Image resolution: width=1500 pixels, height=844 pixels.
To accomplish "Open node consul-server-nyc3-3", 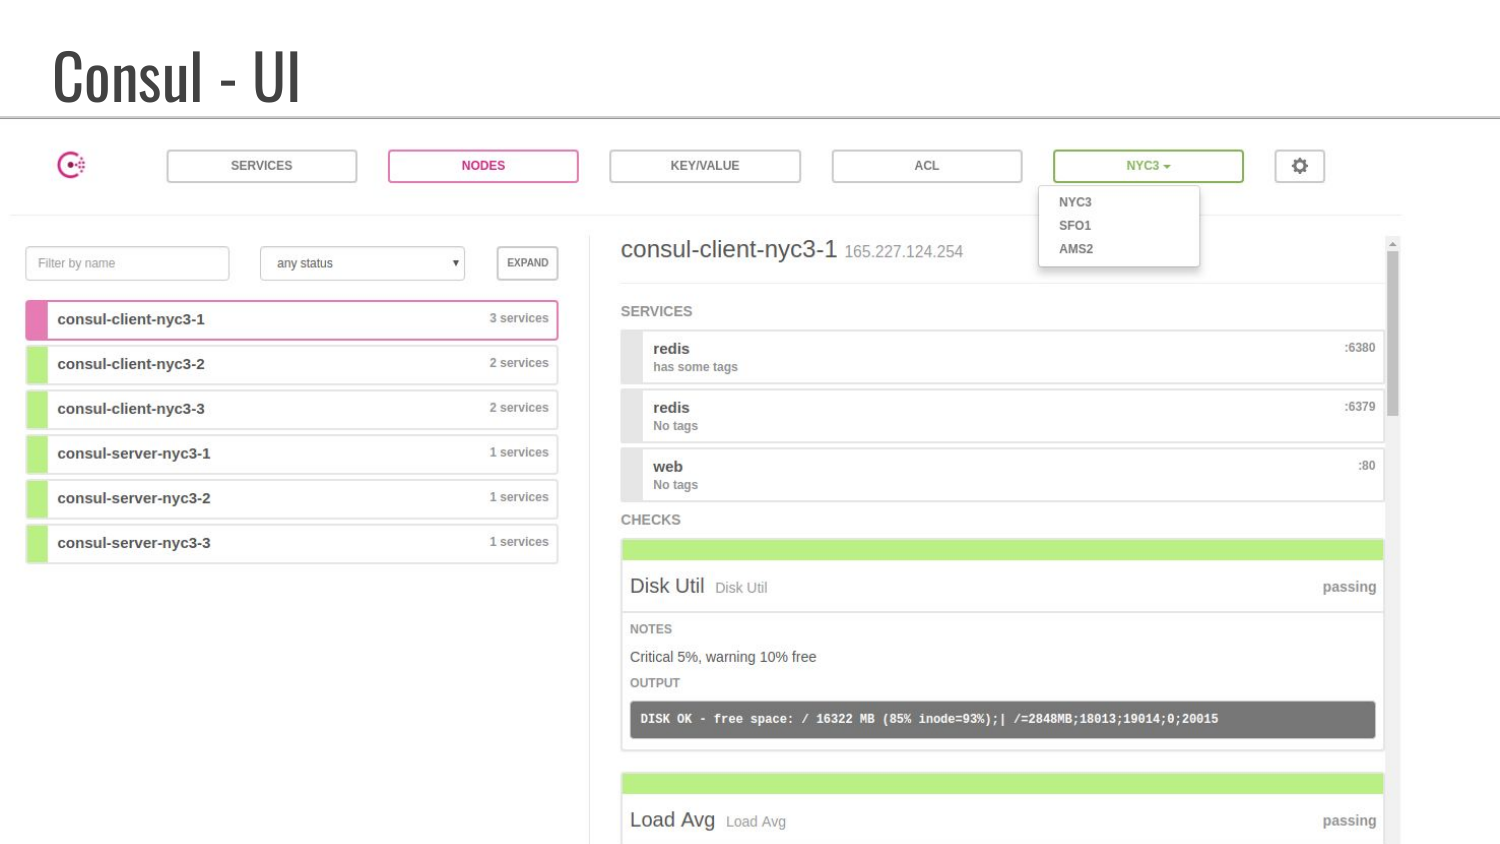I will click(292, 543).
